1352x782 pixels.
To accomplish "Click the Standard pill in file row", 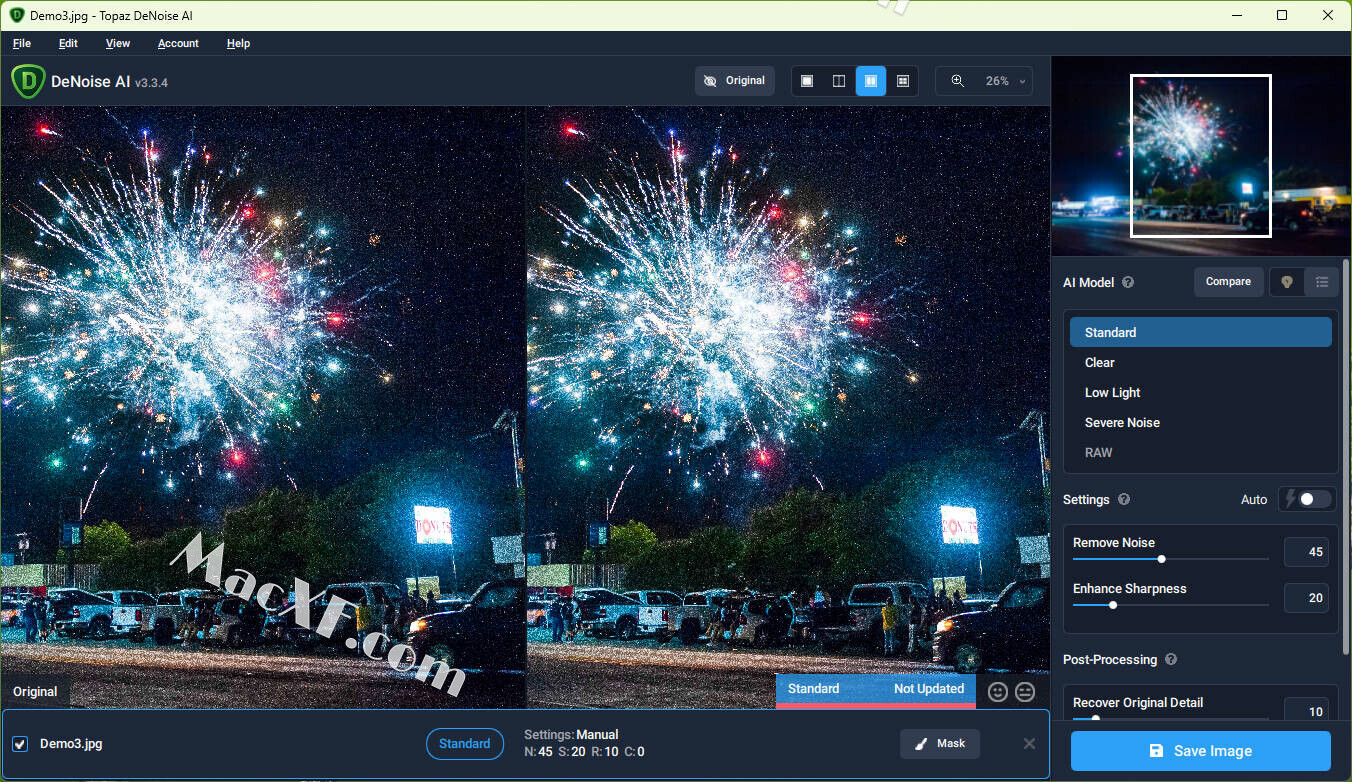I will point(464,743).
